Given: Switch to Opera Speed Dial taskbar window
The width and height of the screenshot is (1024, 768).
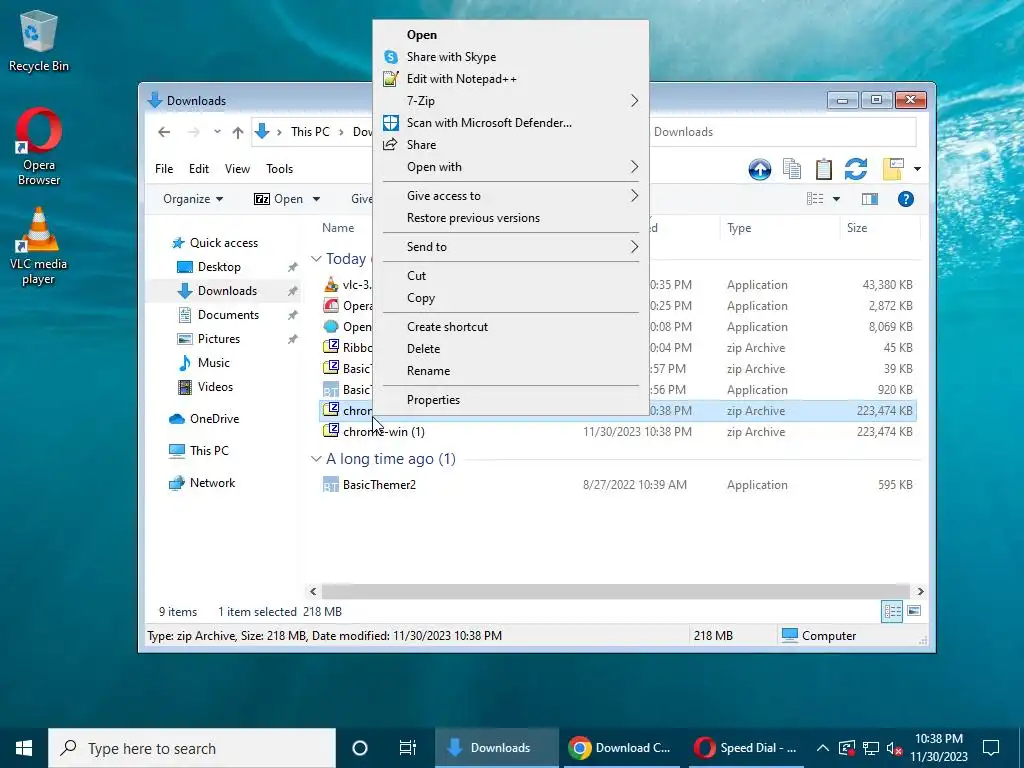Looking at the screenshot, I should (745, 748).
